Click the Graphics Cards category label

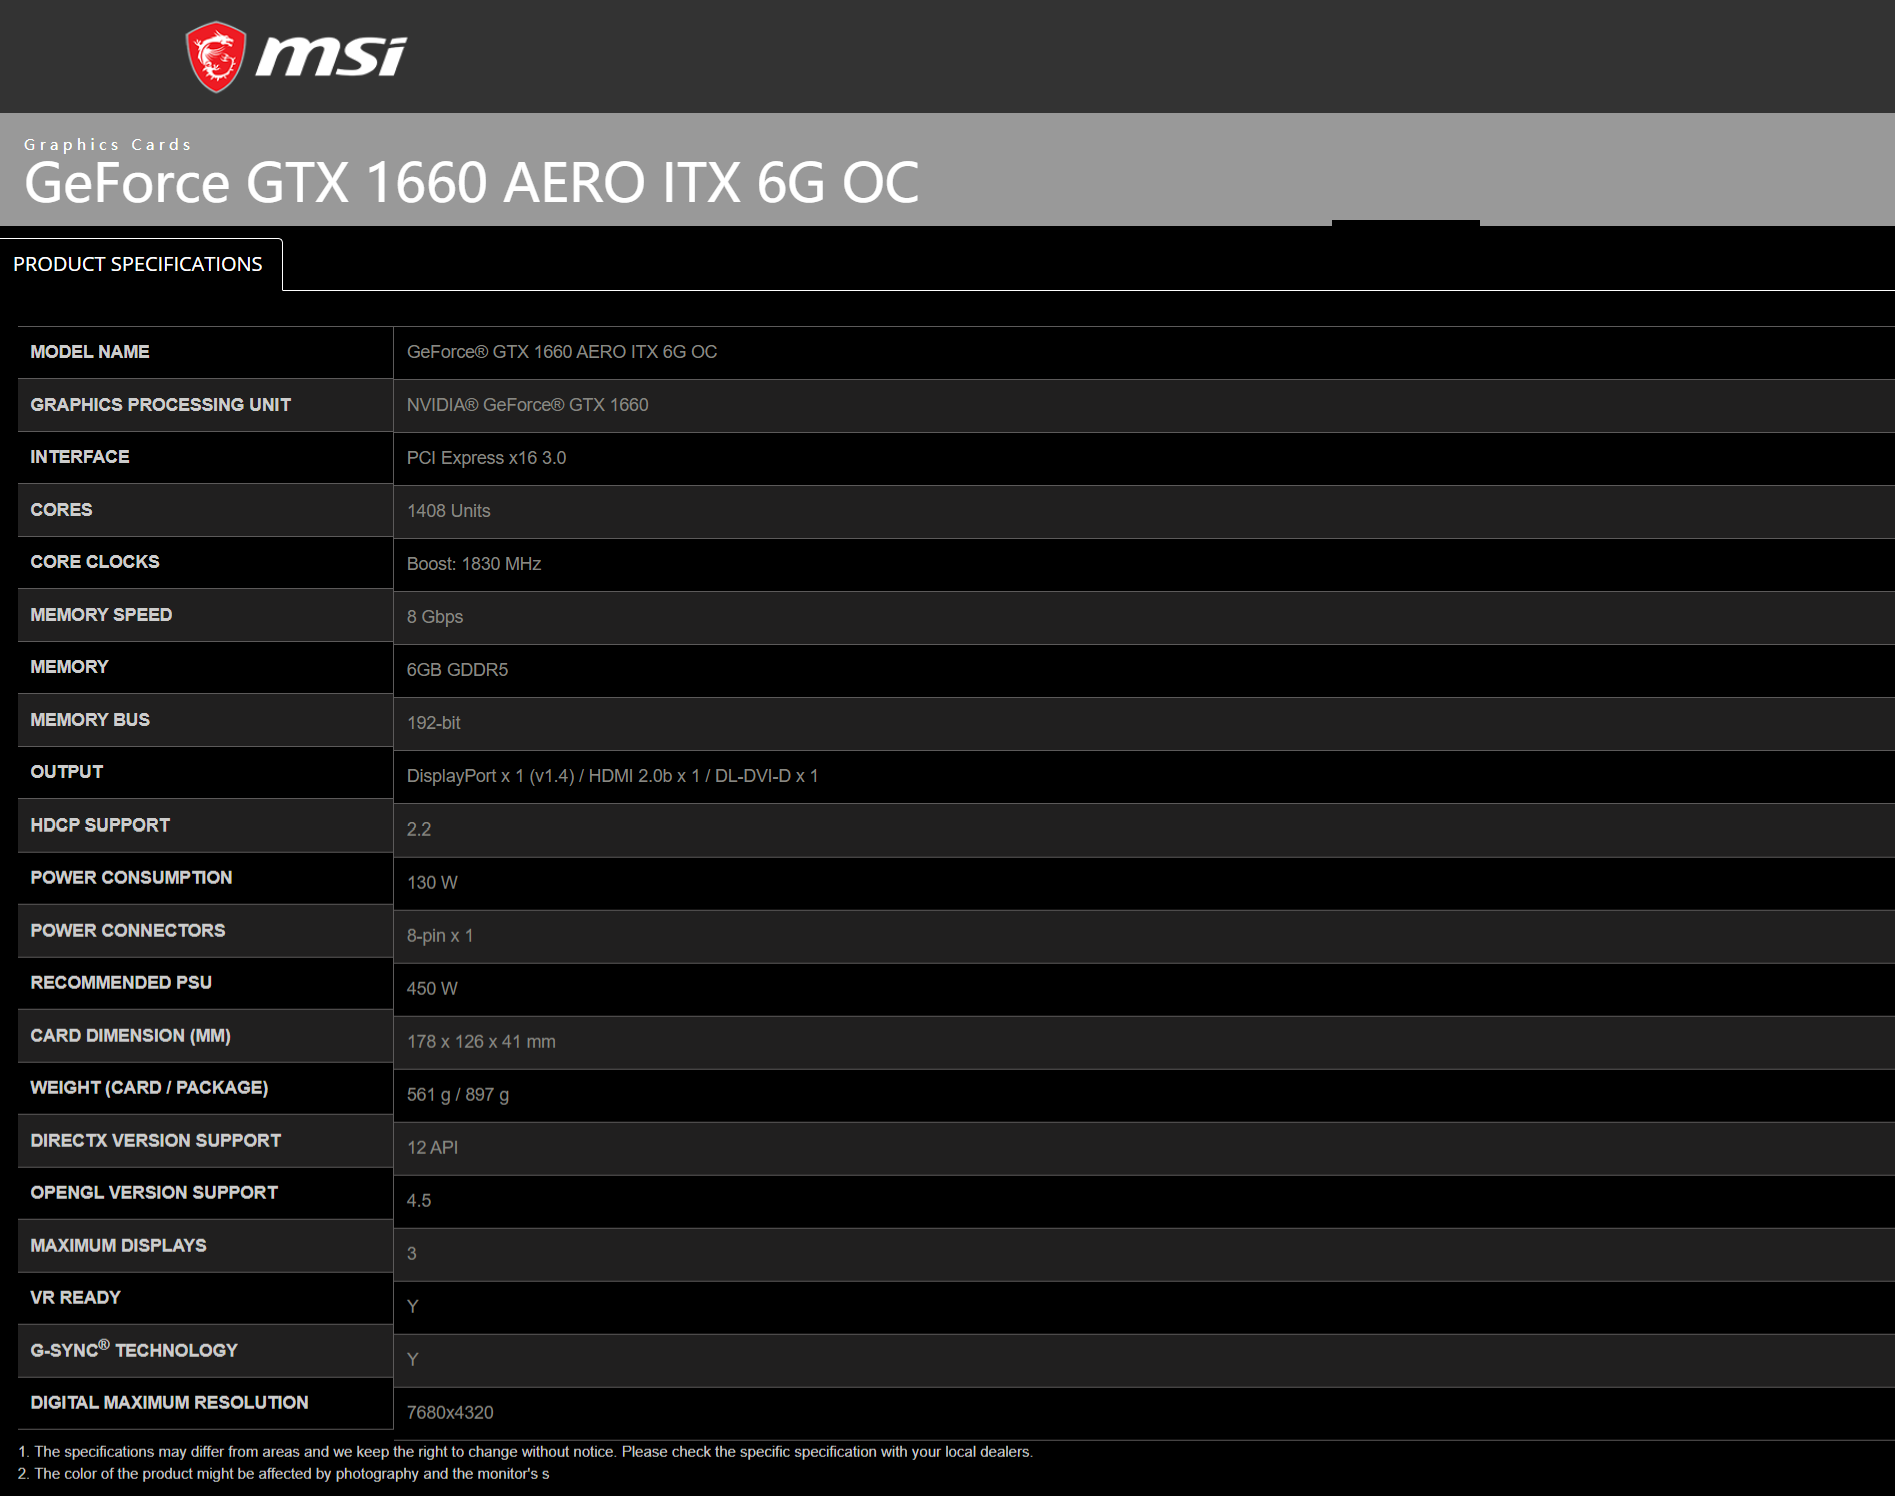107,145
